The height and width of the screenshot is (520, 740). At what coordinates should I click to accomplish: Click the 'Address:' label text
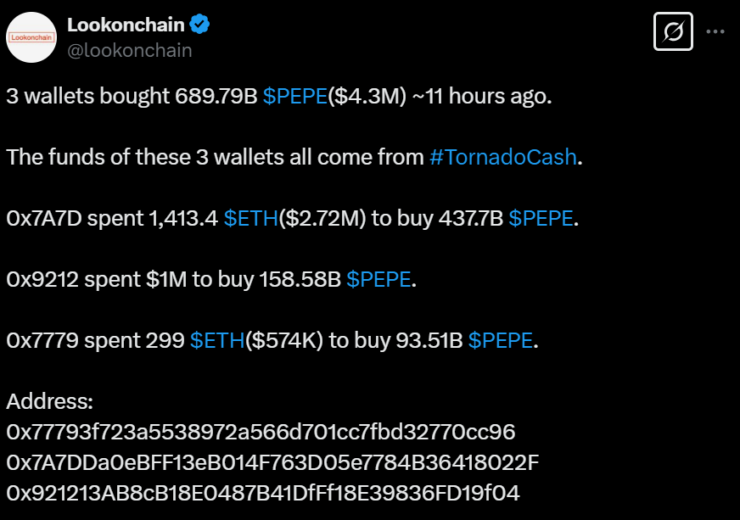click(50, 401)
